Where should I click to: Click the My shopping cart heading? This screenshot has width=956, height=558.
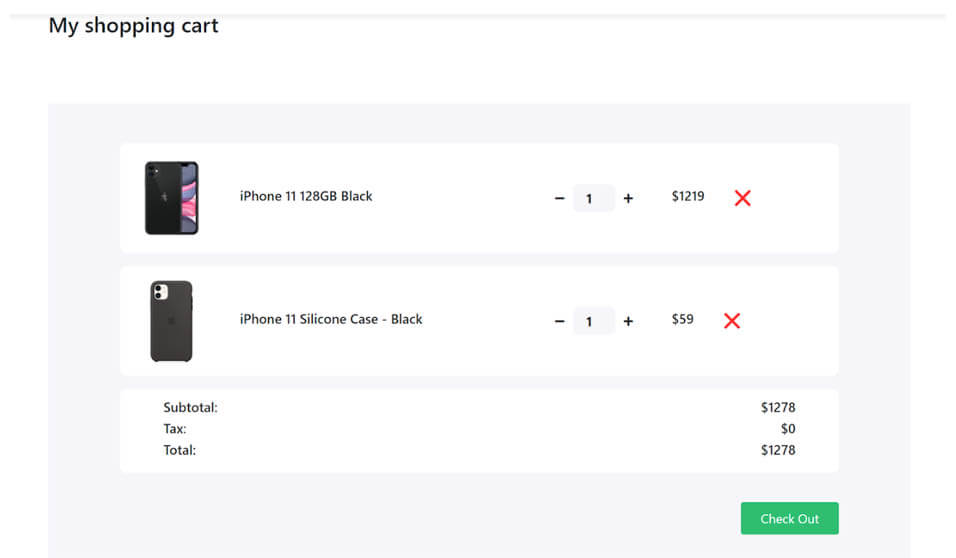click(133, 26)
